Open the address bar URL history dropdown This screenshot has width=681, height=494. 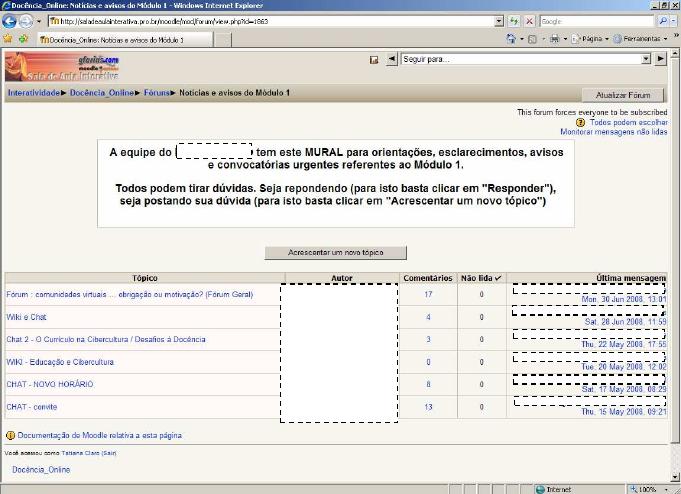(x=499, y=21)
